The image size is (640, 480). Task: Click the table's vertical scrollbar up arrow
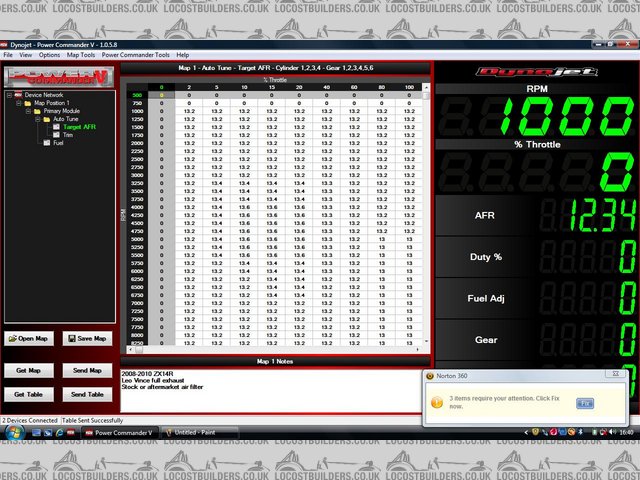[426, 87]
